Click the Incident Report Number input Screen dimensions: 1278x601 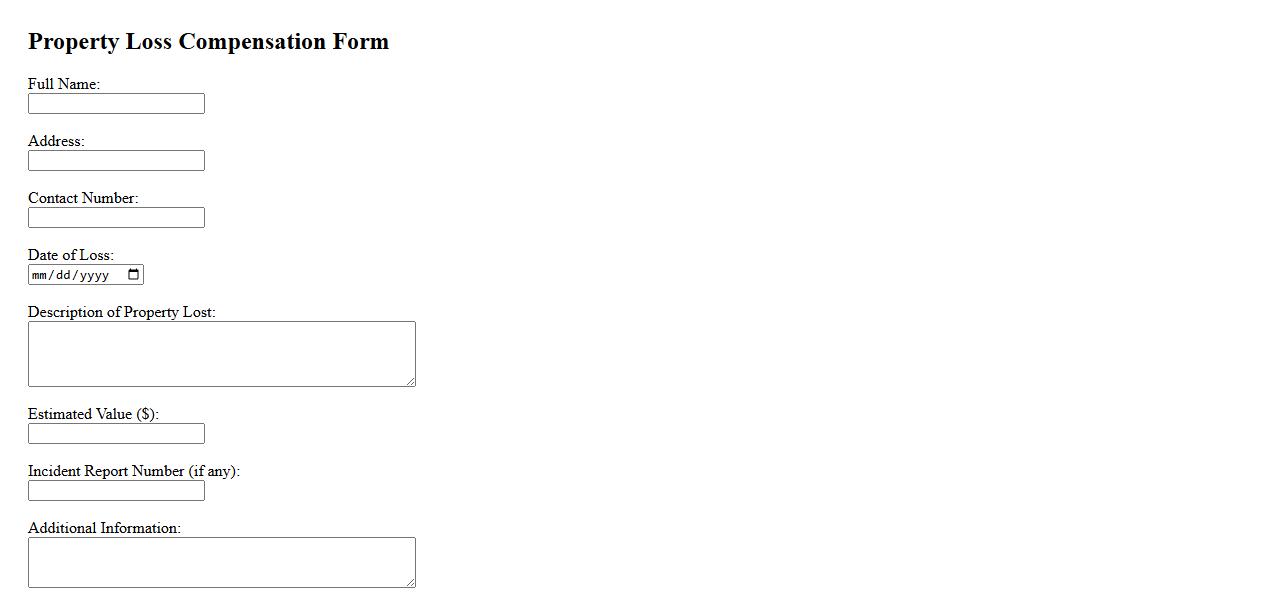pyautogui.click(x=116, y=491)
